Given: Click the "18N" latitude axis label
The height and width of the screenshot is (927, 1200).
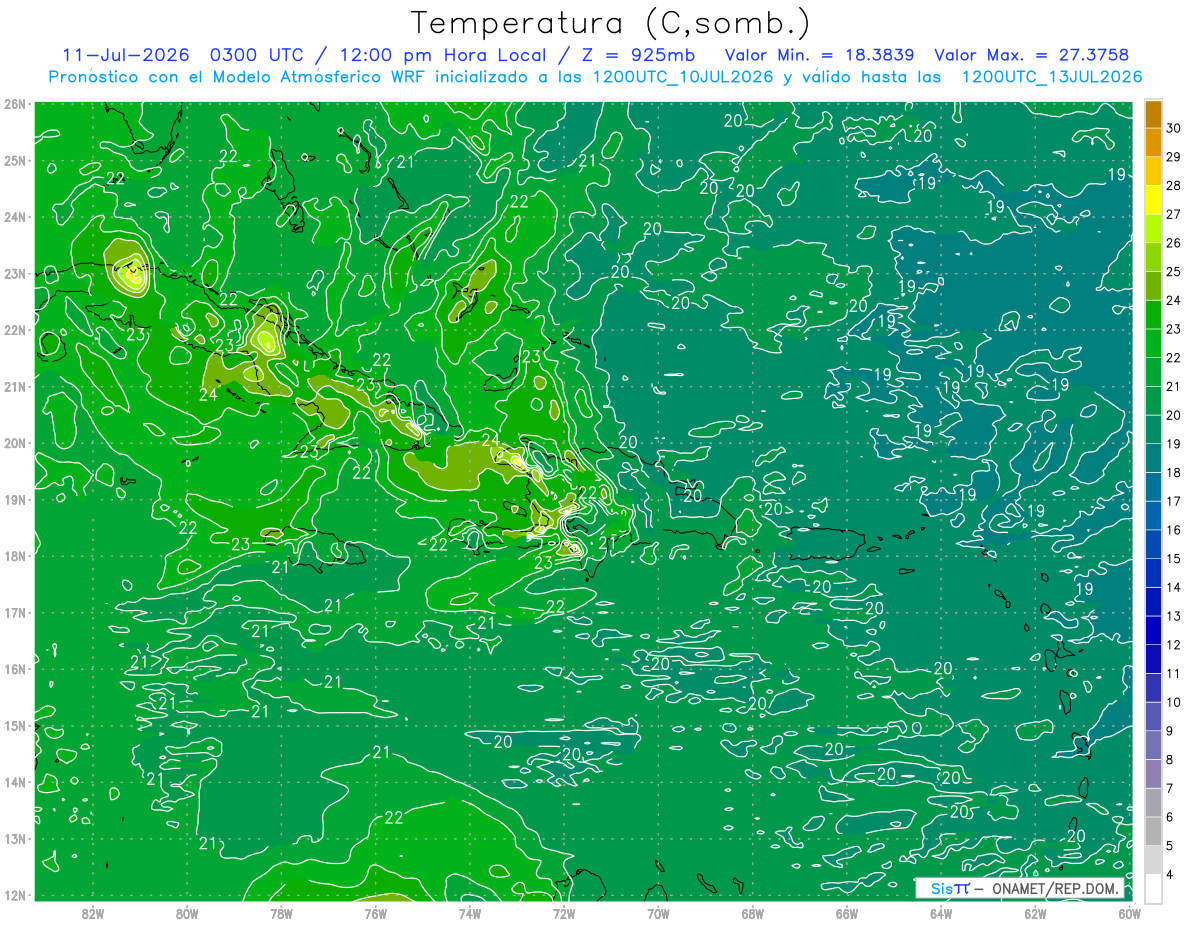Looking at the screenshot, I should [14, 556].
